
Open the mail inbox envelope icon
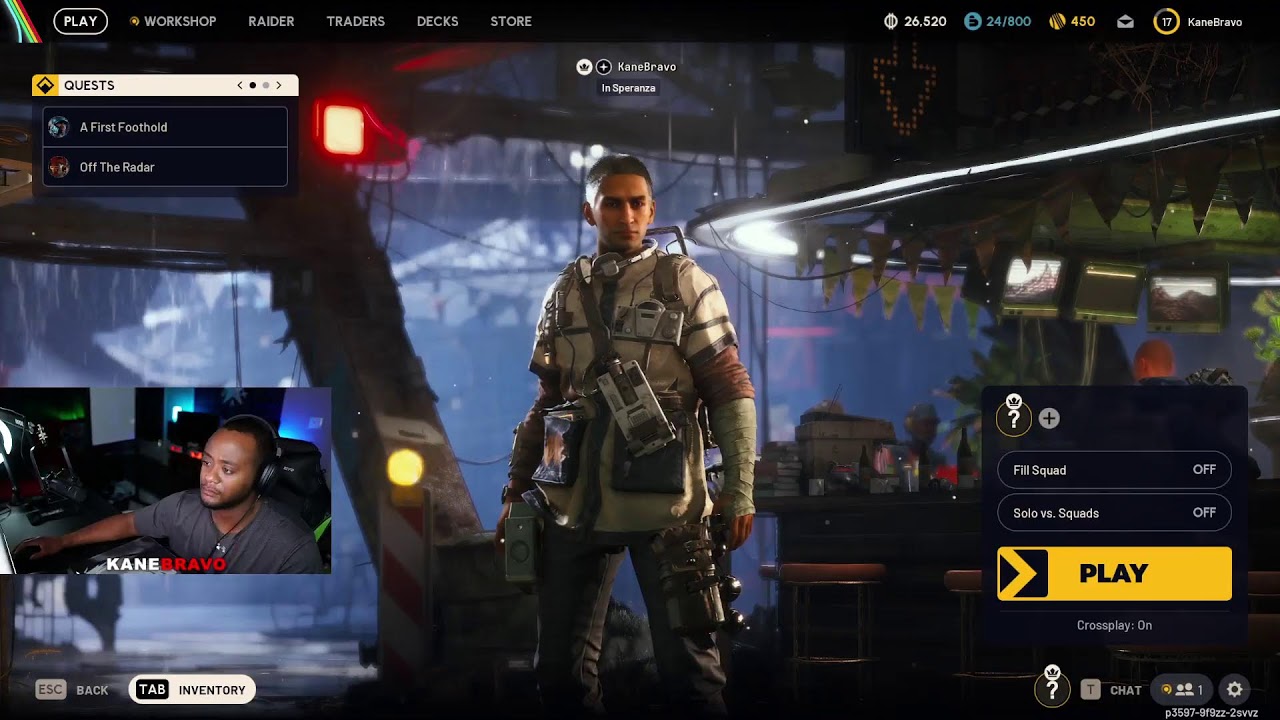[x=1125, y=21]
